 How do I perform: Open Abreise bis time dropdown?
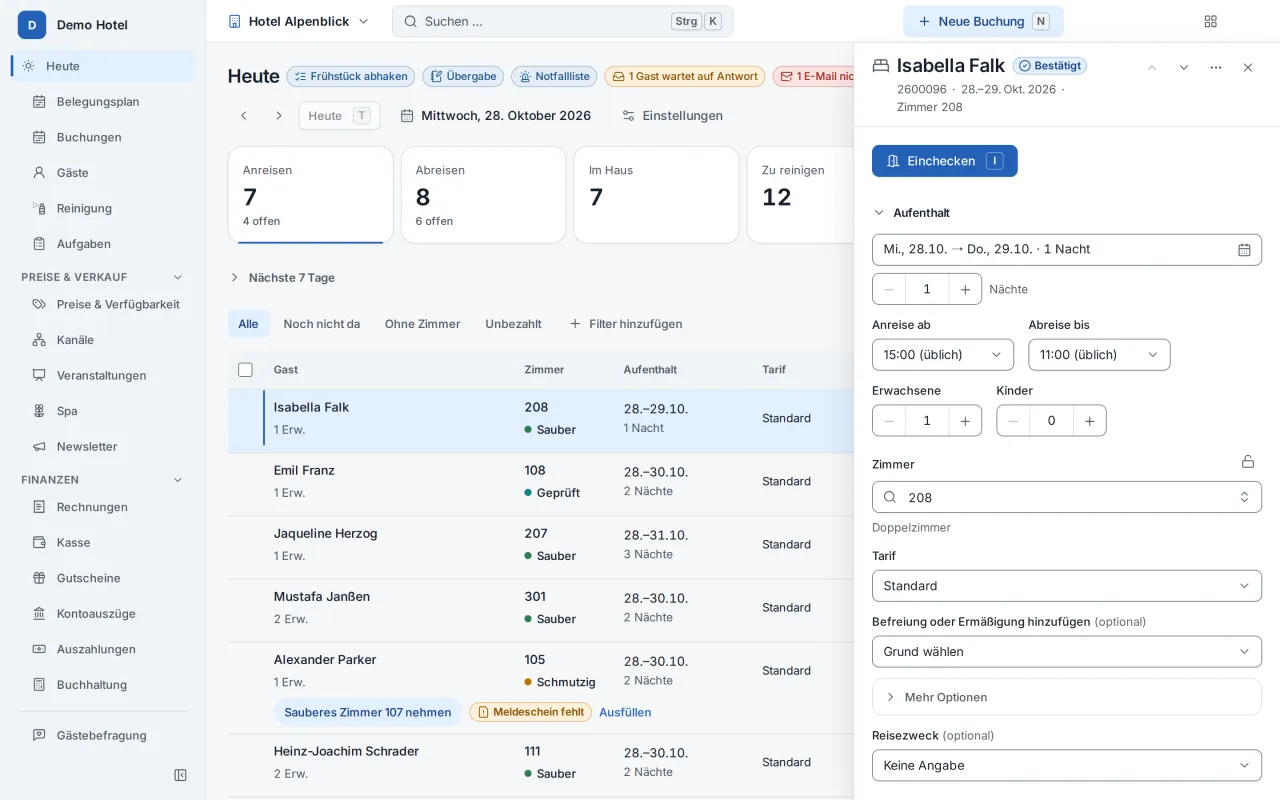(1099, 355)
